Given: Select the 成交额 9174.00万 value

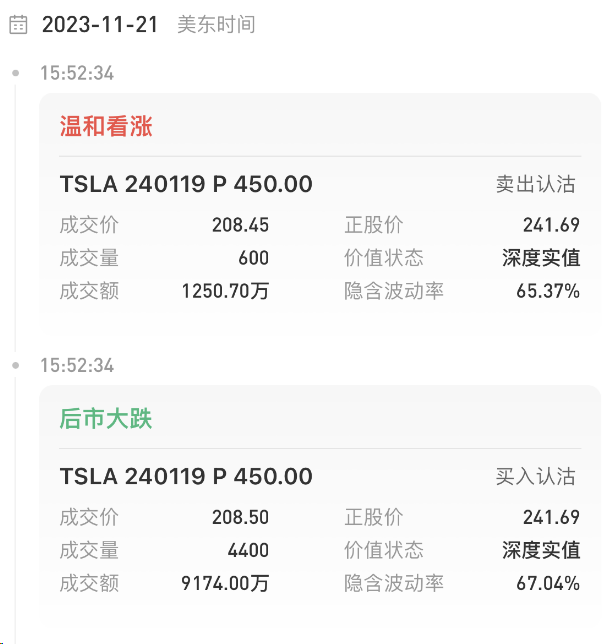Looking at the screenshot, I should point(225,583).
